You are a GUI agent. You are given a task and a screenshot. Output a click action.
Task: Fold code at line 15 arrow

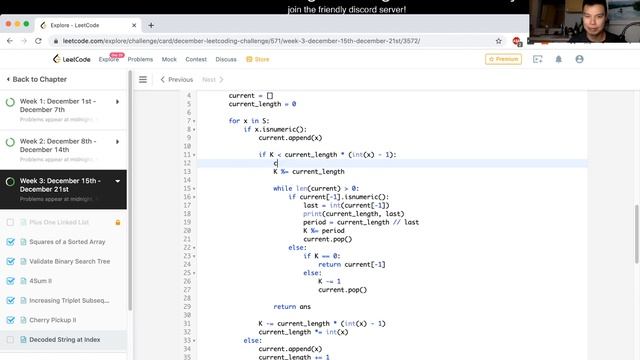[x=194, y=189]
